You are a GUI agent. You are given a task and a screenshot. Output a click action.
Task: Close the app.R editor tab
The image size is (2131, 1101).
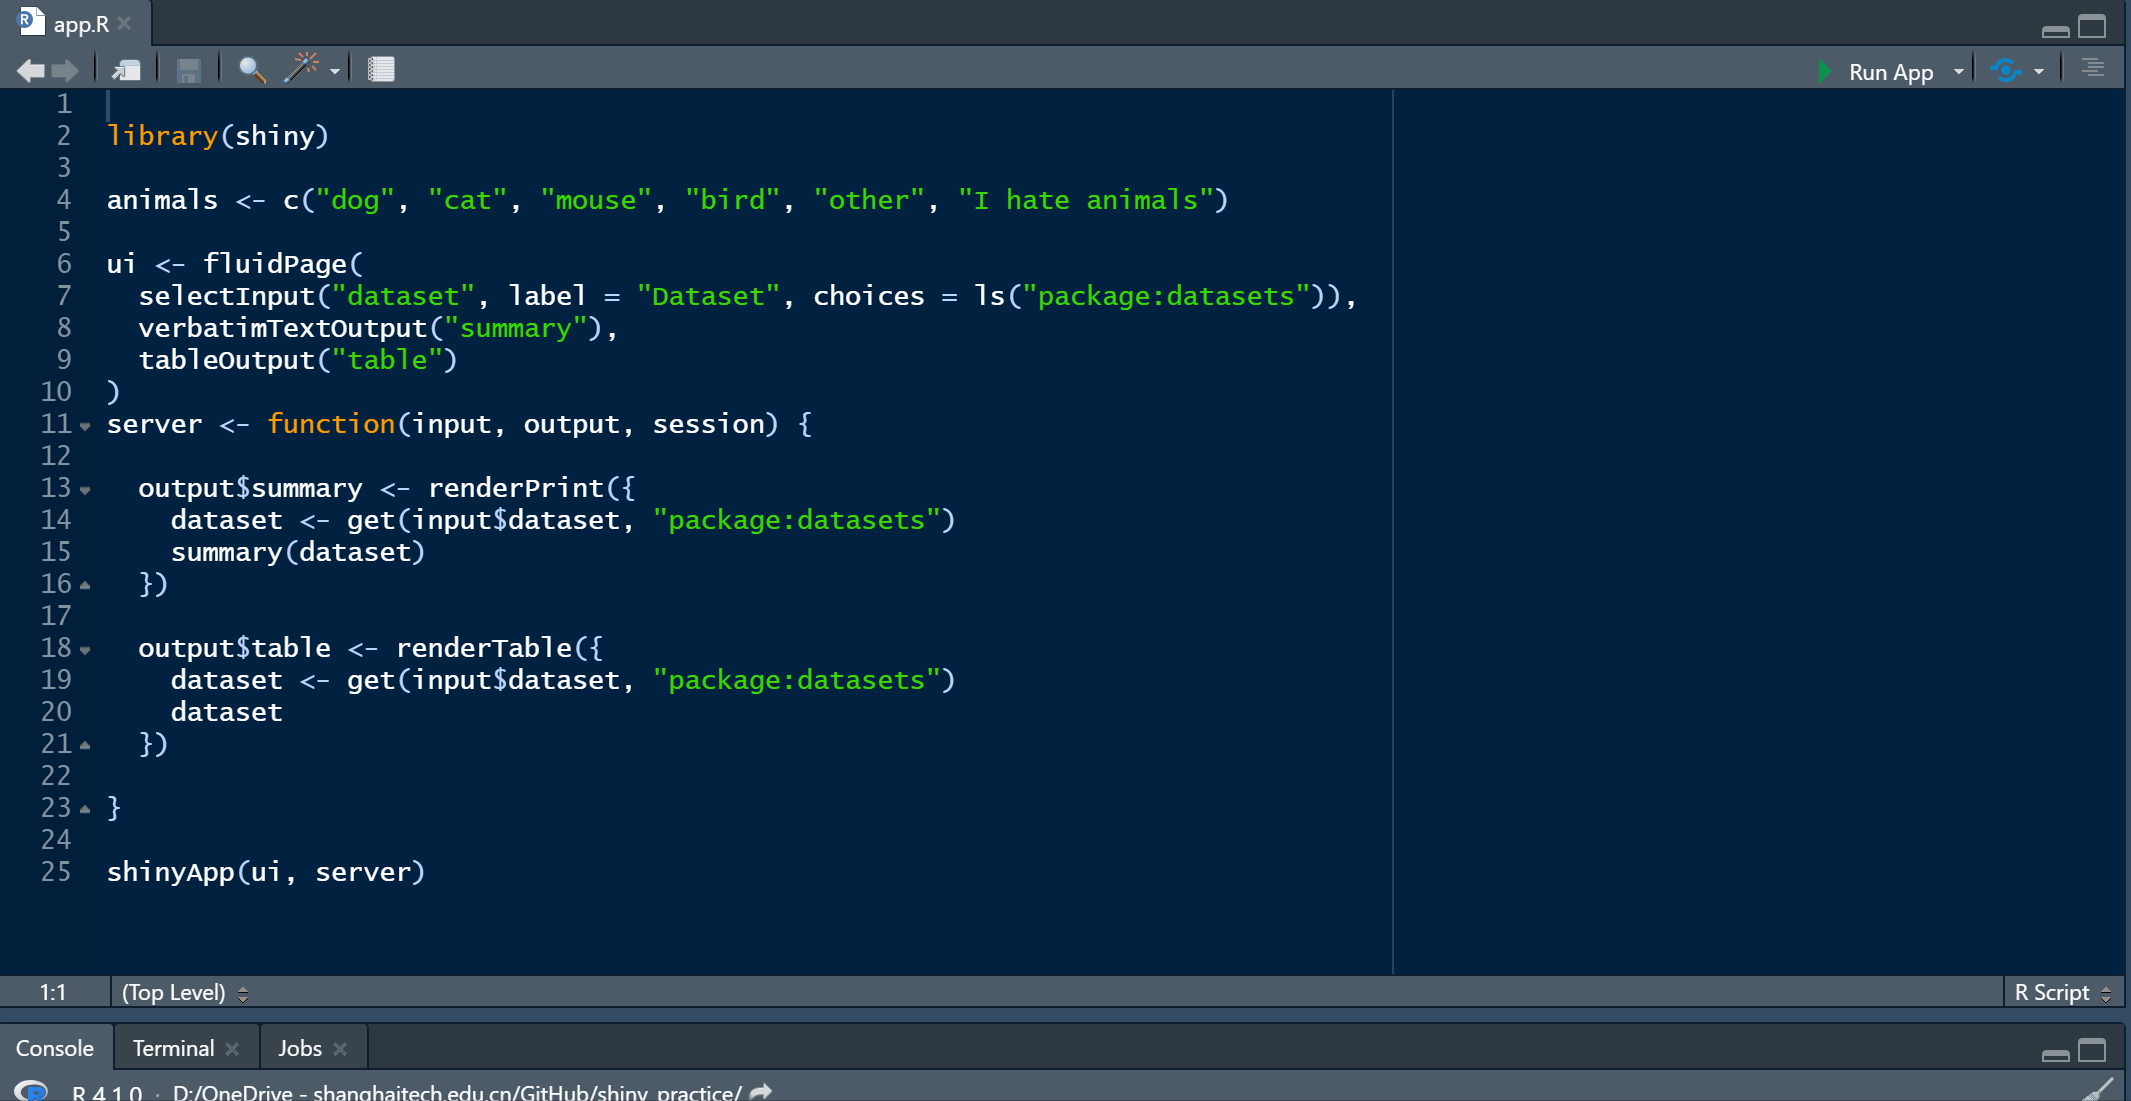pos(125,23)
